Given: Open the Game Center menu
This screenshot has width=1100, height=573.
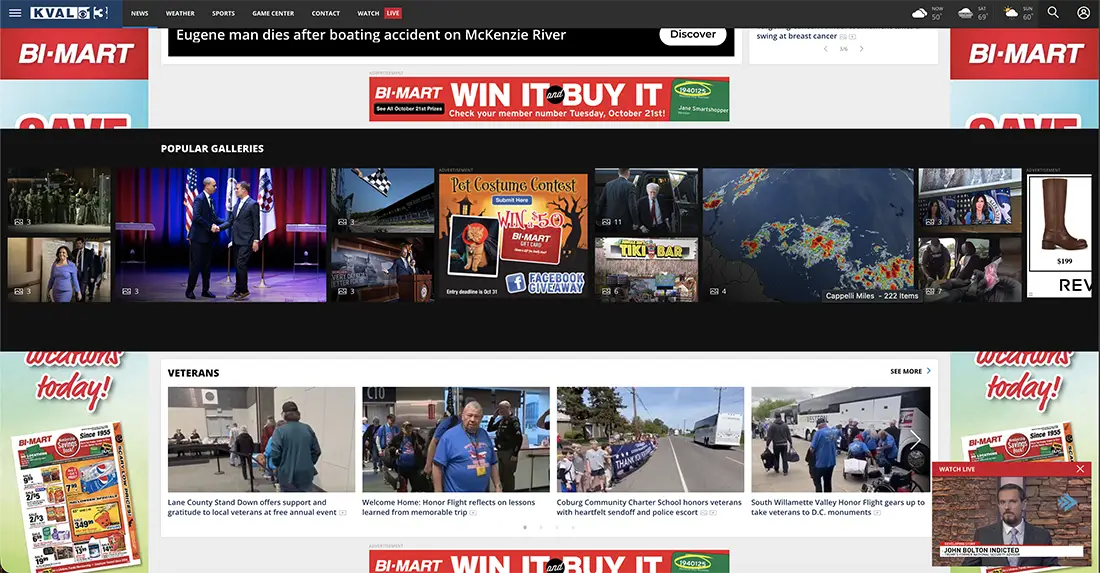Looking at the screenshot, I should point(273,13).
